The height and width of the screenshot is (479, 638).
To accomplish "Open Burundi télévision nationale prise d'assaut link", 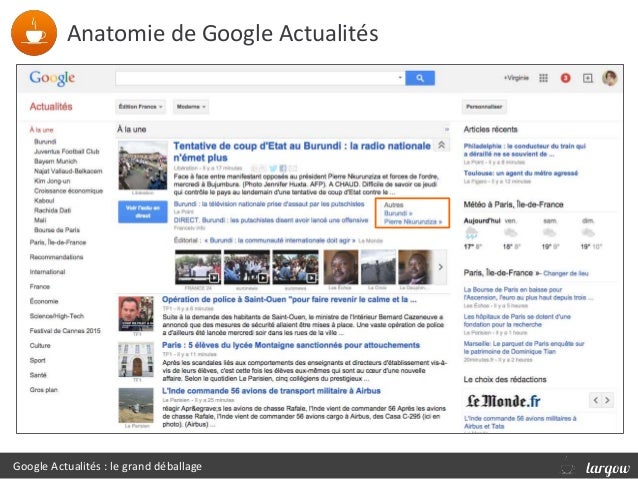I will 269,204.
